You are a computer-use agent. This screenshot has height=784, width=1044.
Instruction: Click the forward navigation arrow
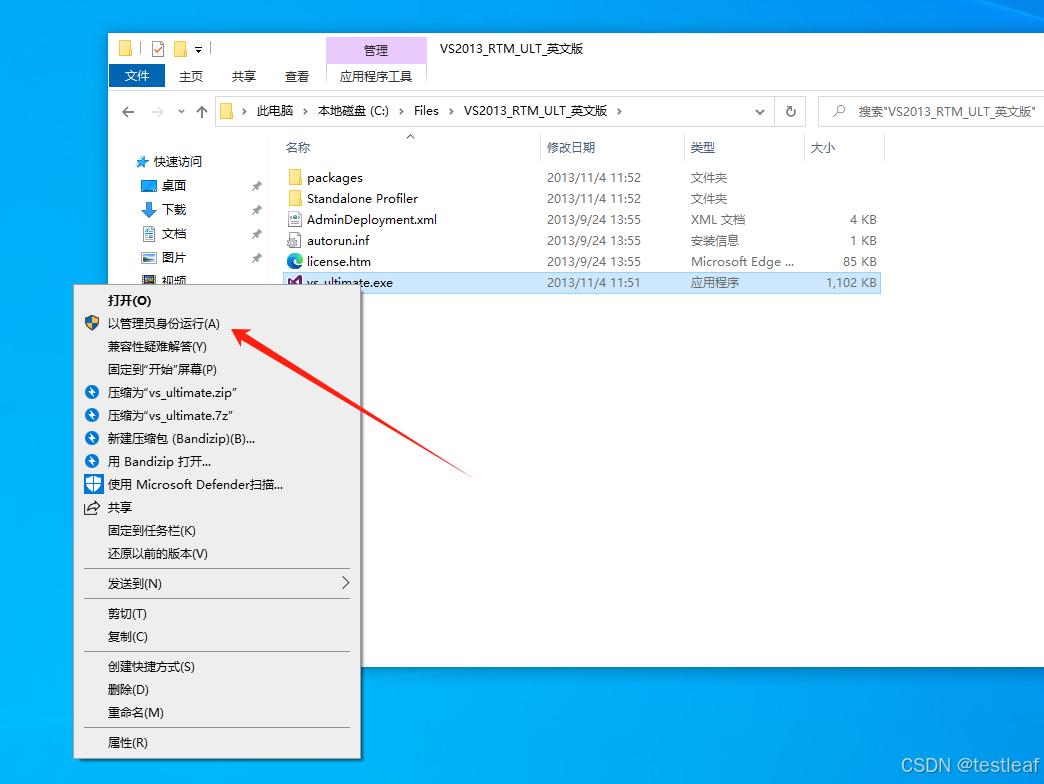tap(158, 112)
